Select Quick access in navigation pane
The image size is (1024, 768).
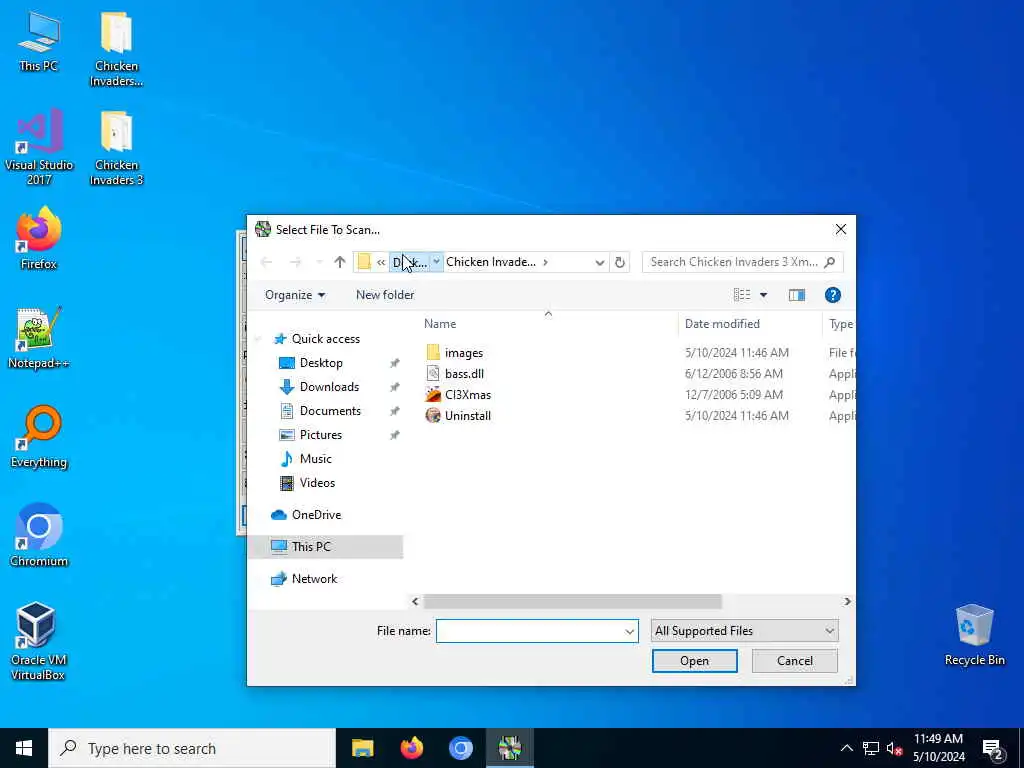(x=325, y=339)
